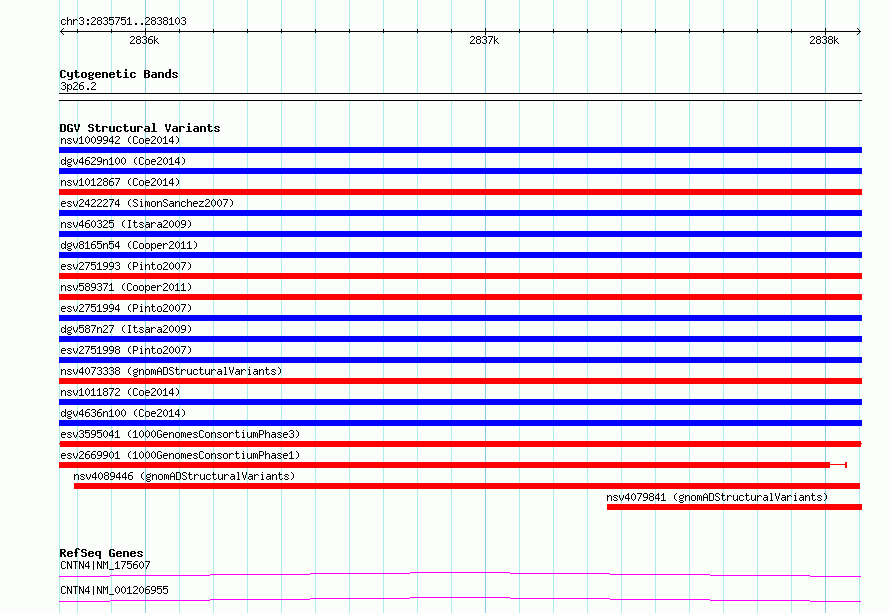
Task: Select variant label nsv1012867 (Coe2014)
Action: (x=120, y=182)
